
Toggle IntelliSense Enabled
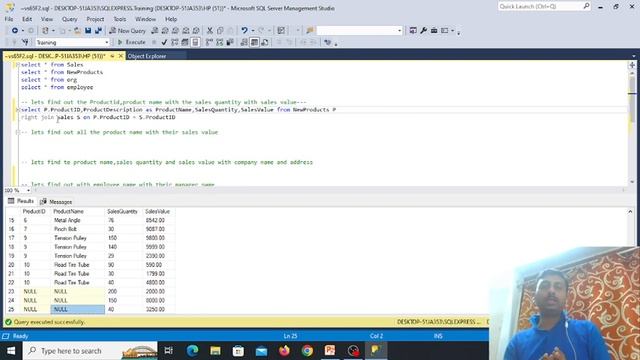pos(195,42)
